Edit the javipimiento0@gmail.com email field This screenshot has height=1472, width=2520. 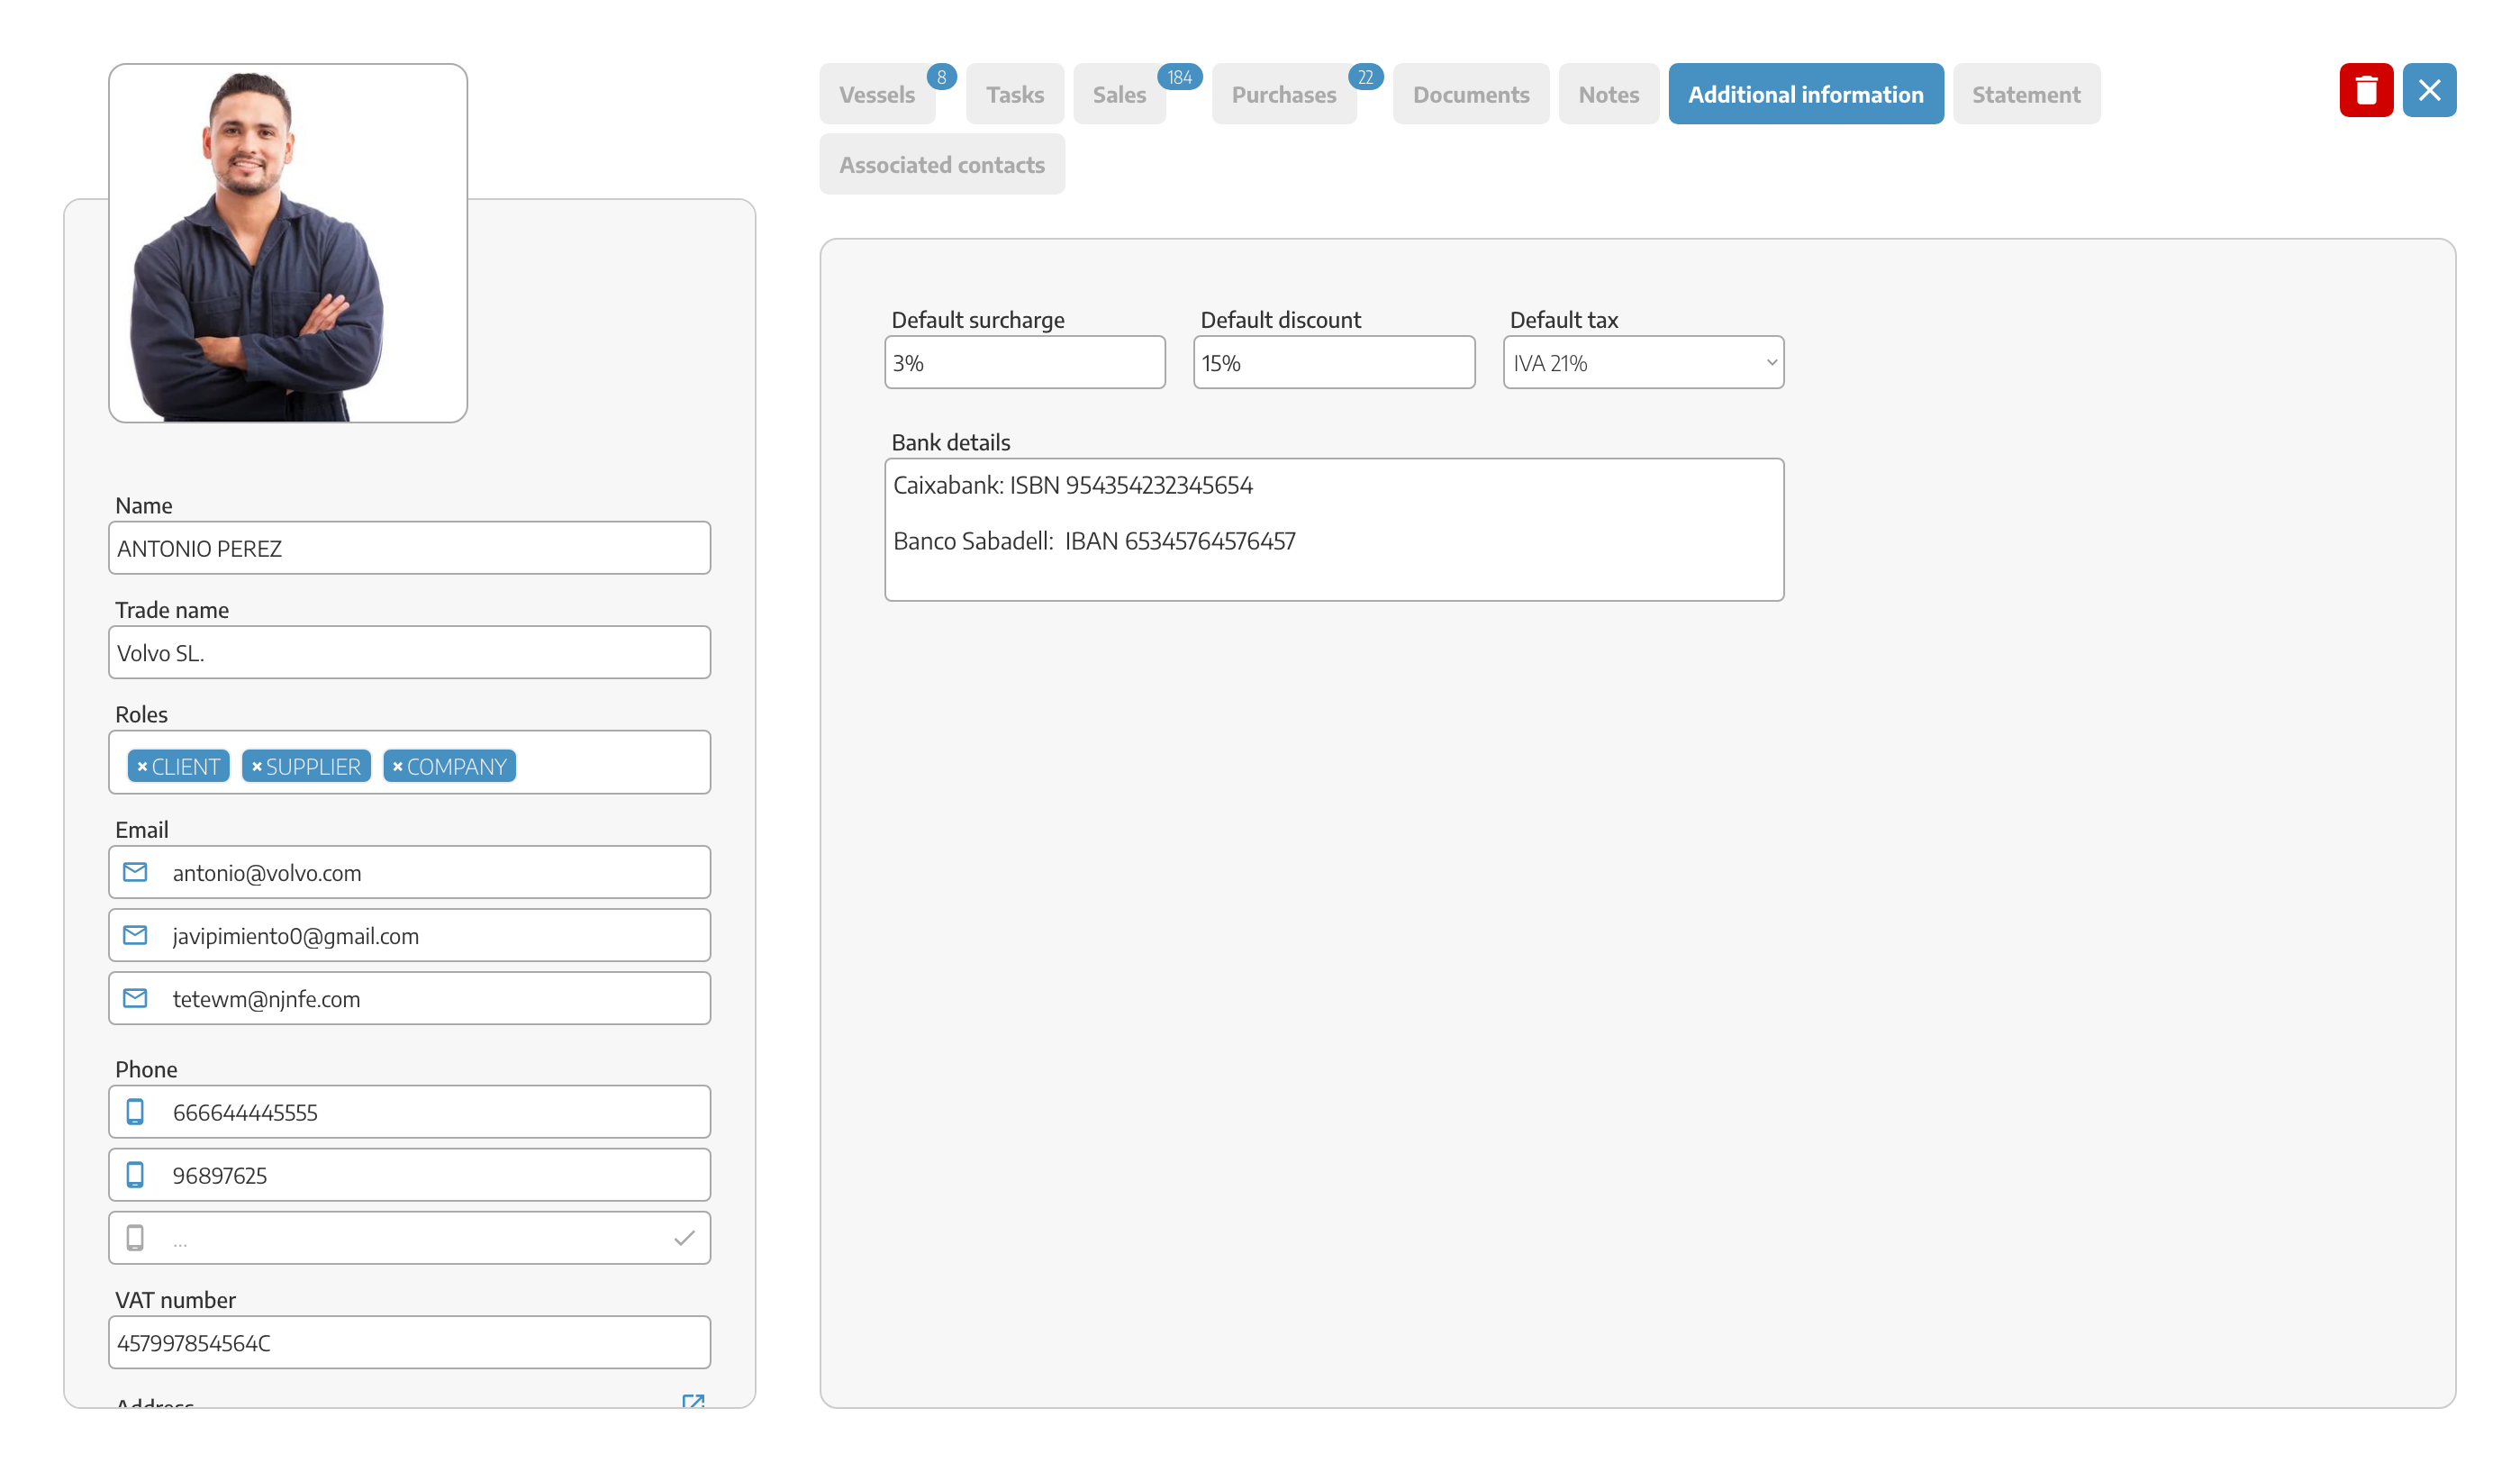click(409, 935)
